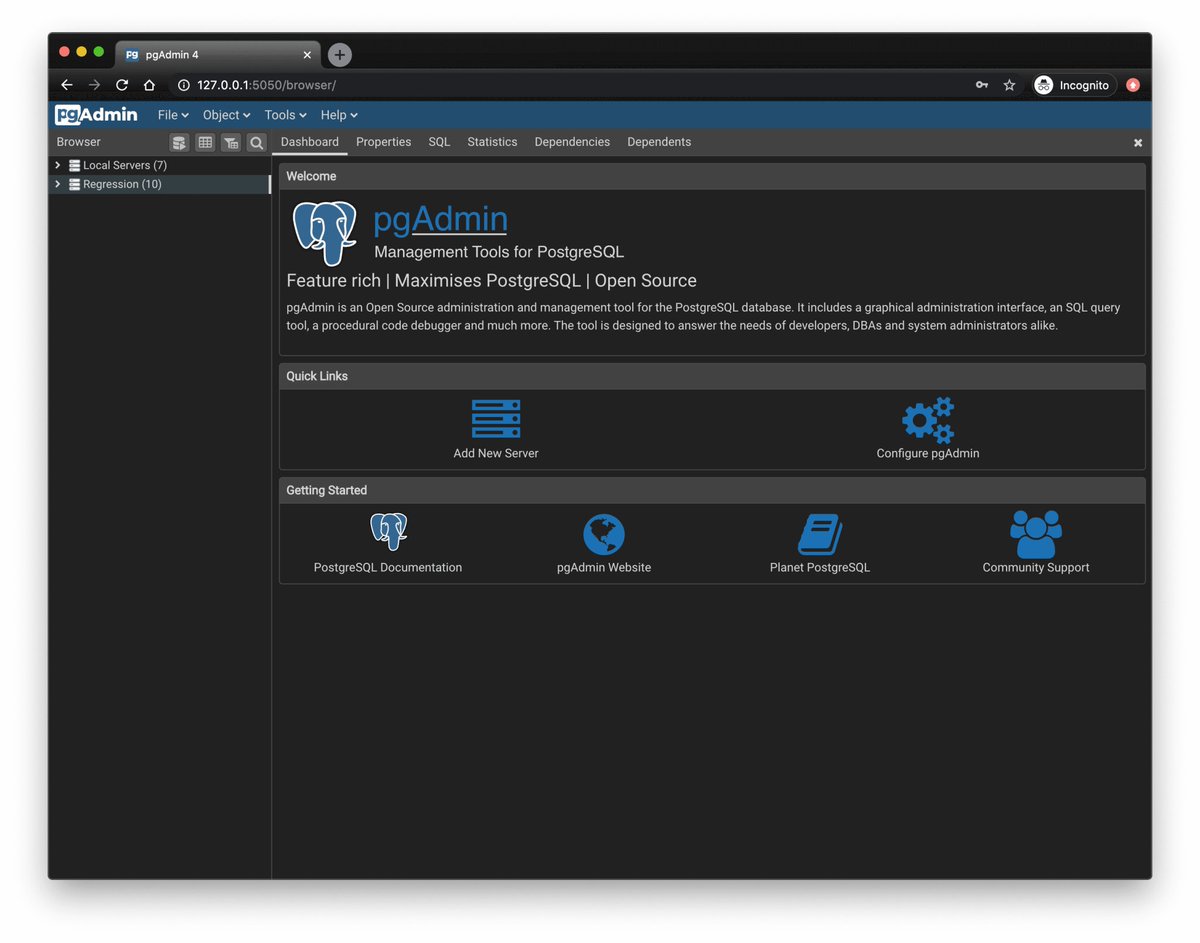Click the Welcome panel header
Image resolution: width=1200 pixels, height=943 pixels.
(712, 176)
